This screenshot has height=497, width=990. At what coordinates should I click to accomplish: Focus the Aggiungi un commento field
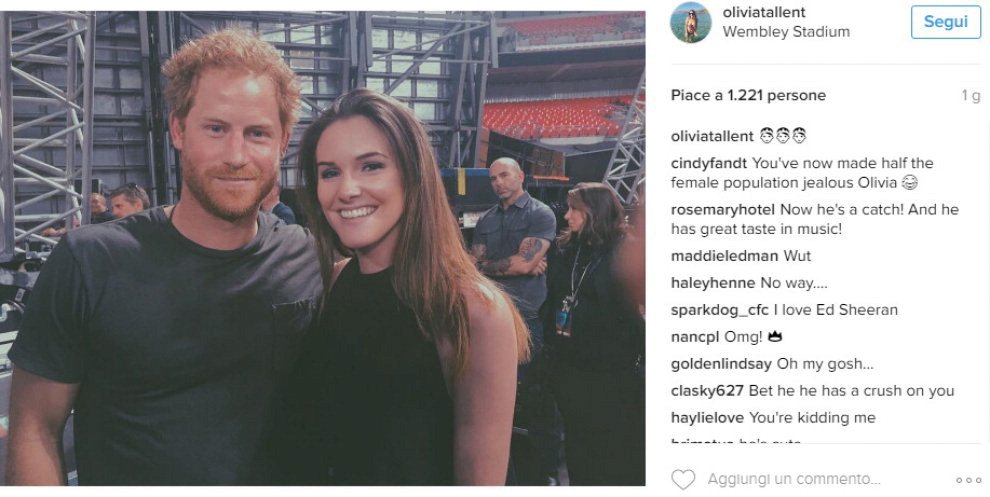795,480
